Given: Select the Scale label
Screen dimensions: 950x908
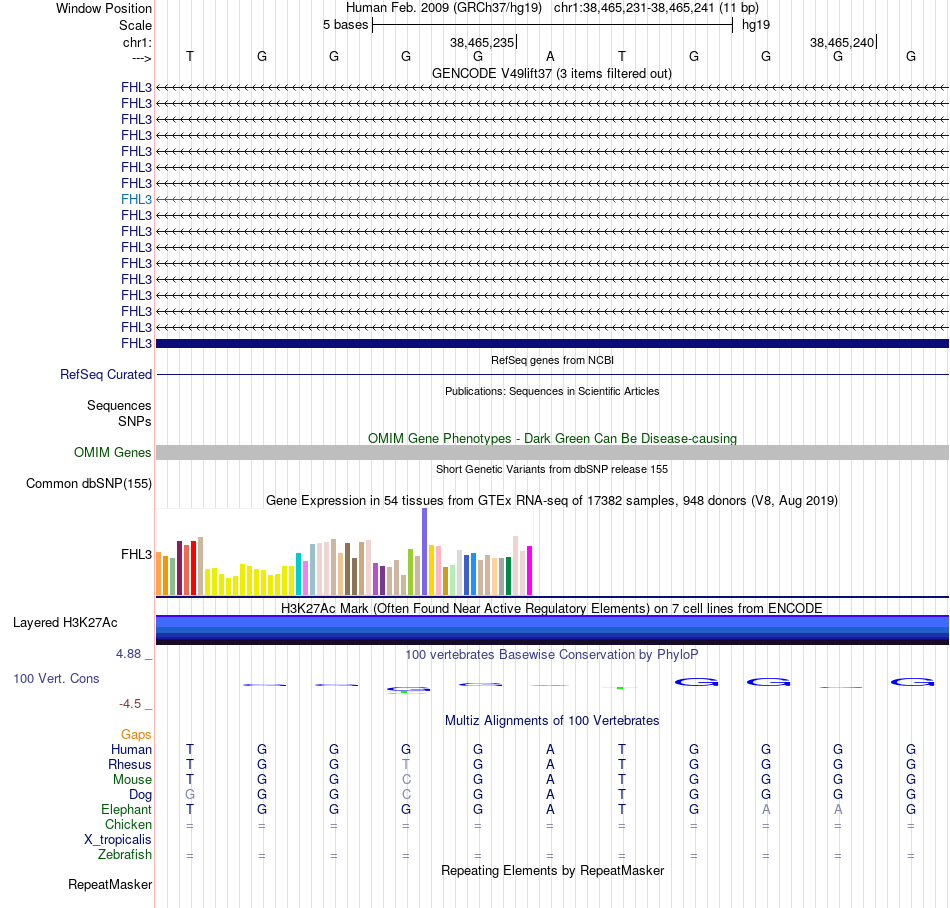Looking at the screenshot, I should pyautogui.click(x=135, y=25).
